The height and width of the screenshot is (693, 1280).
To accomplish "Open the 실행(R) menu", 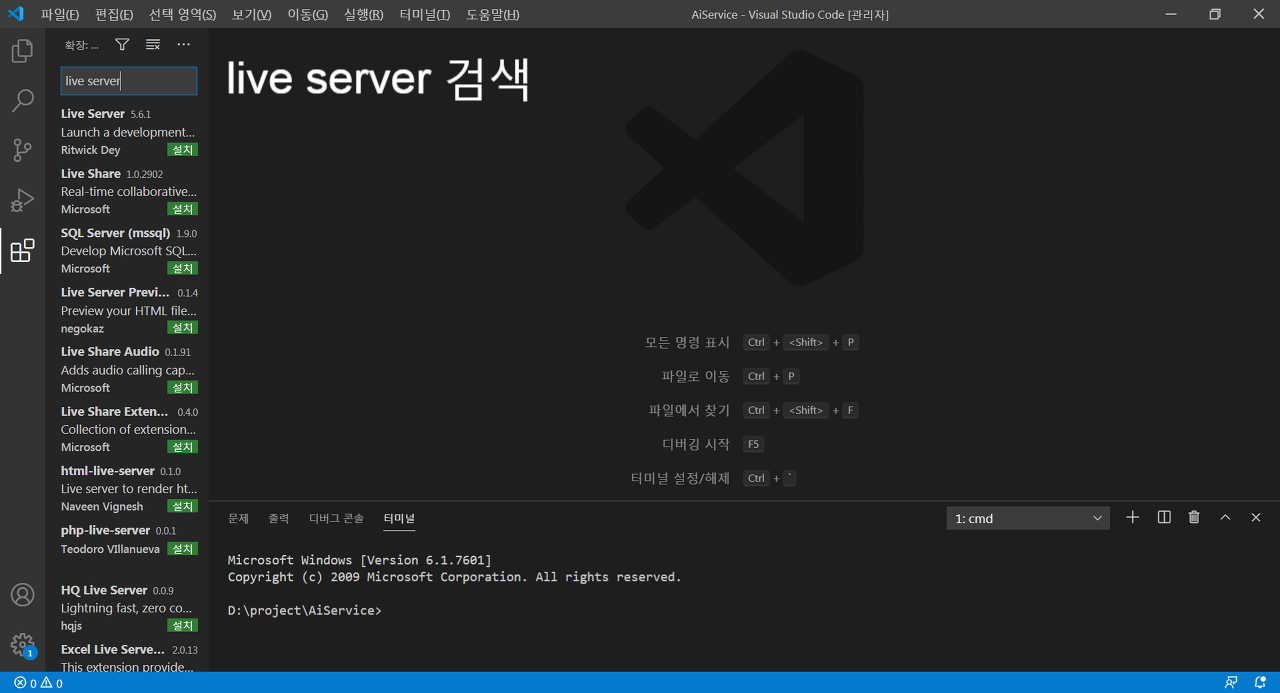I will [x=363, y=15].
